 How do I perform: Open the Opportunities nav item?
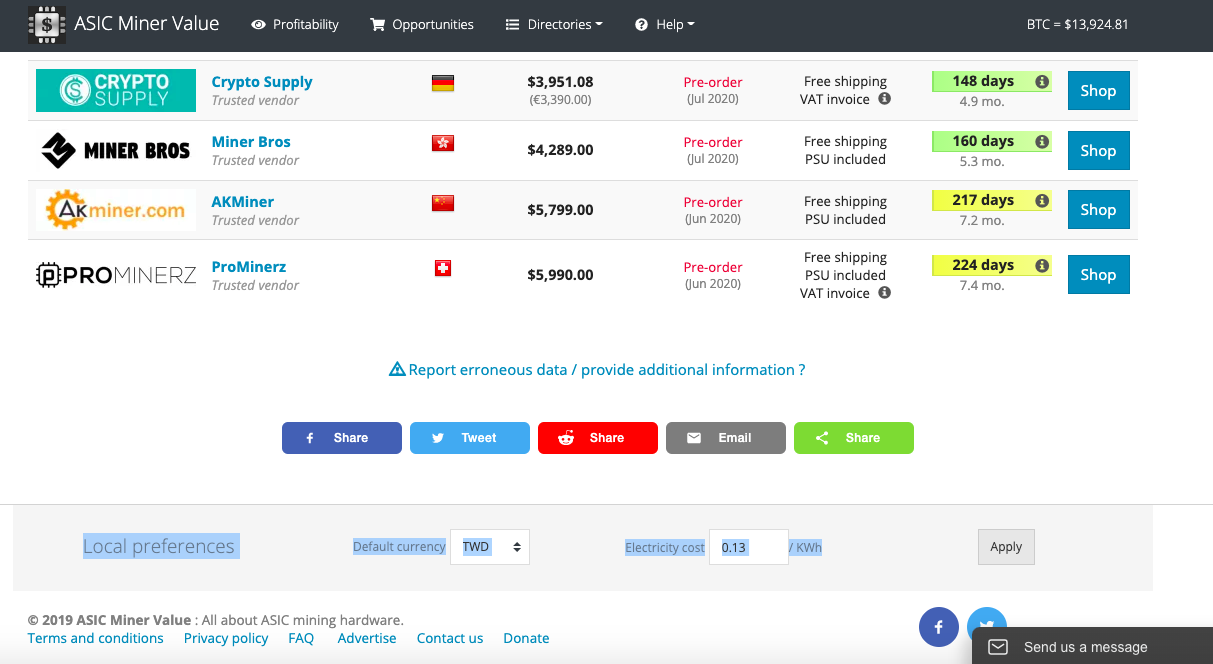pyautogui.click(x=422, y=24)
